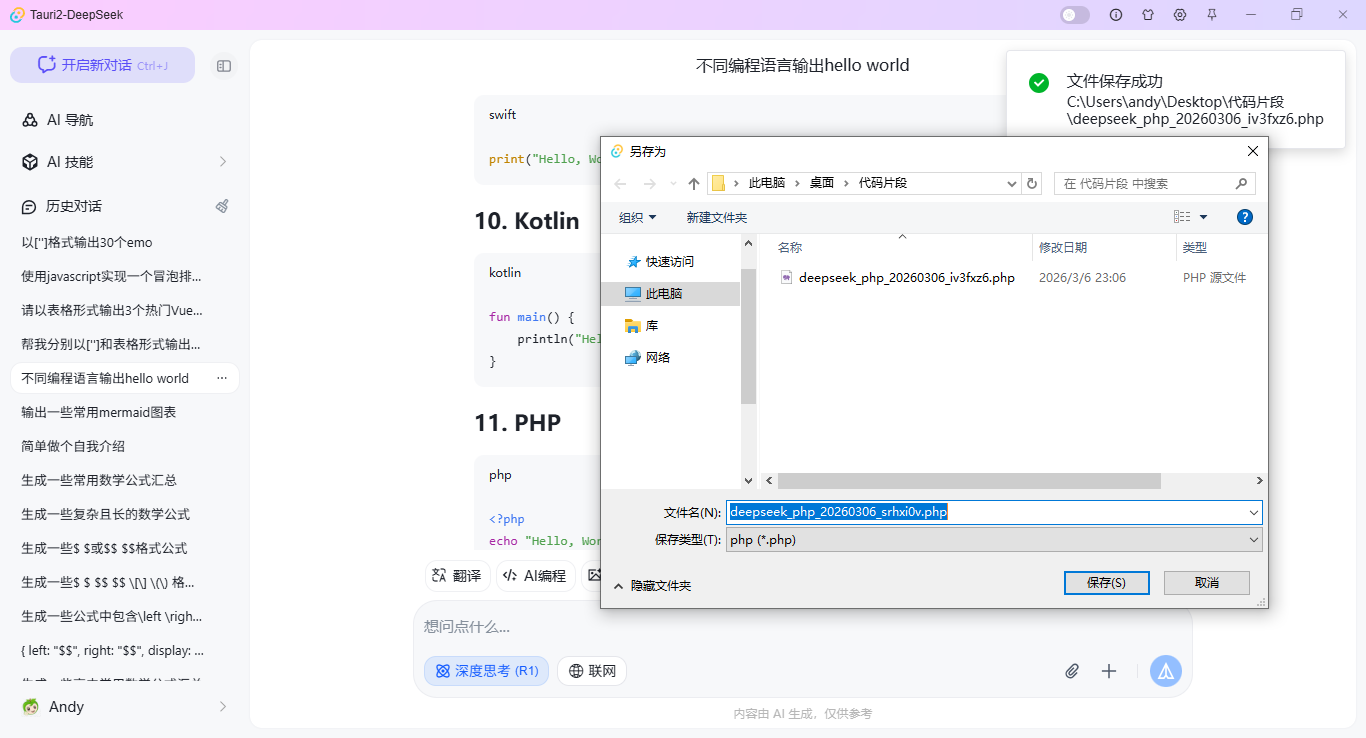The image size is (1366, 738).
Task: Attach a file with the paperclip icon
Action: (1072, 671)
